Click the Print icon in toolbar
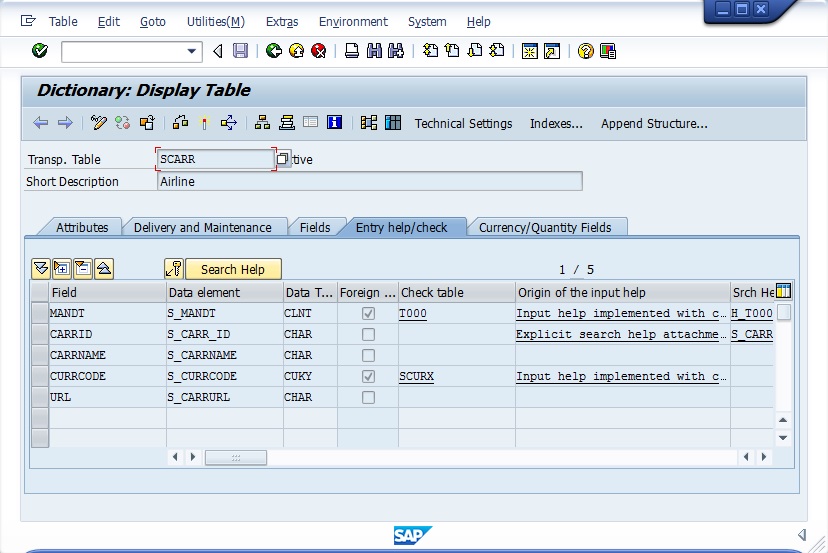 [352, 51]
